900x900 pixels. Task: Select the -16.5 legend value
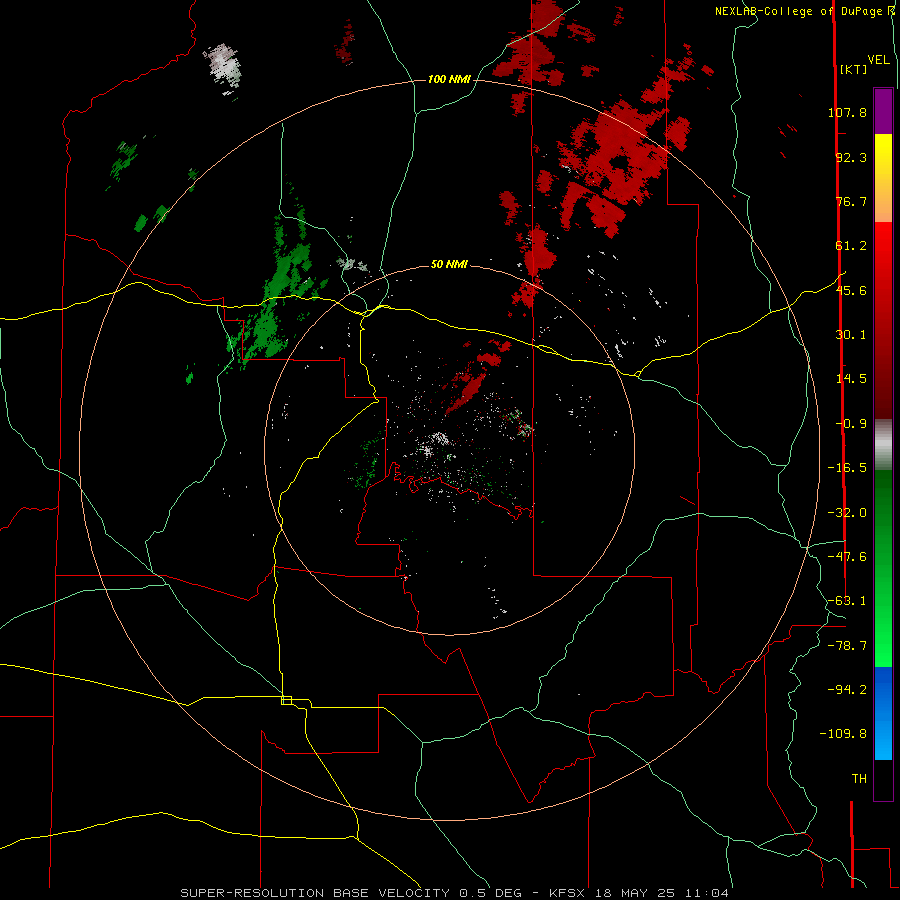tap(847, 468)
